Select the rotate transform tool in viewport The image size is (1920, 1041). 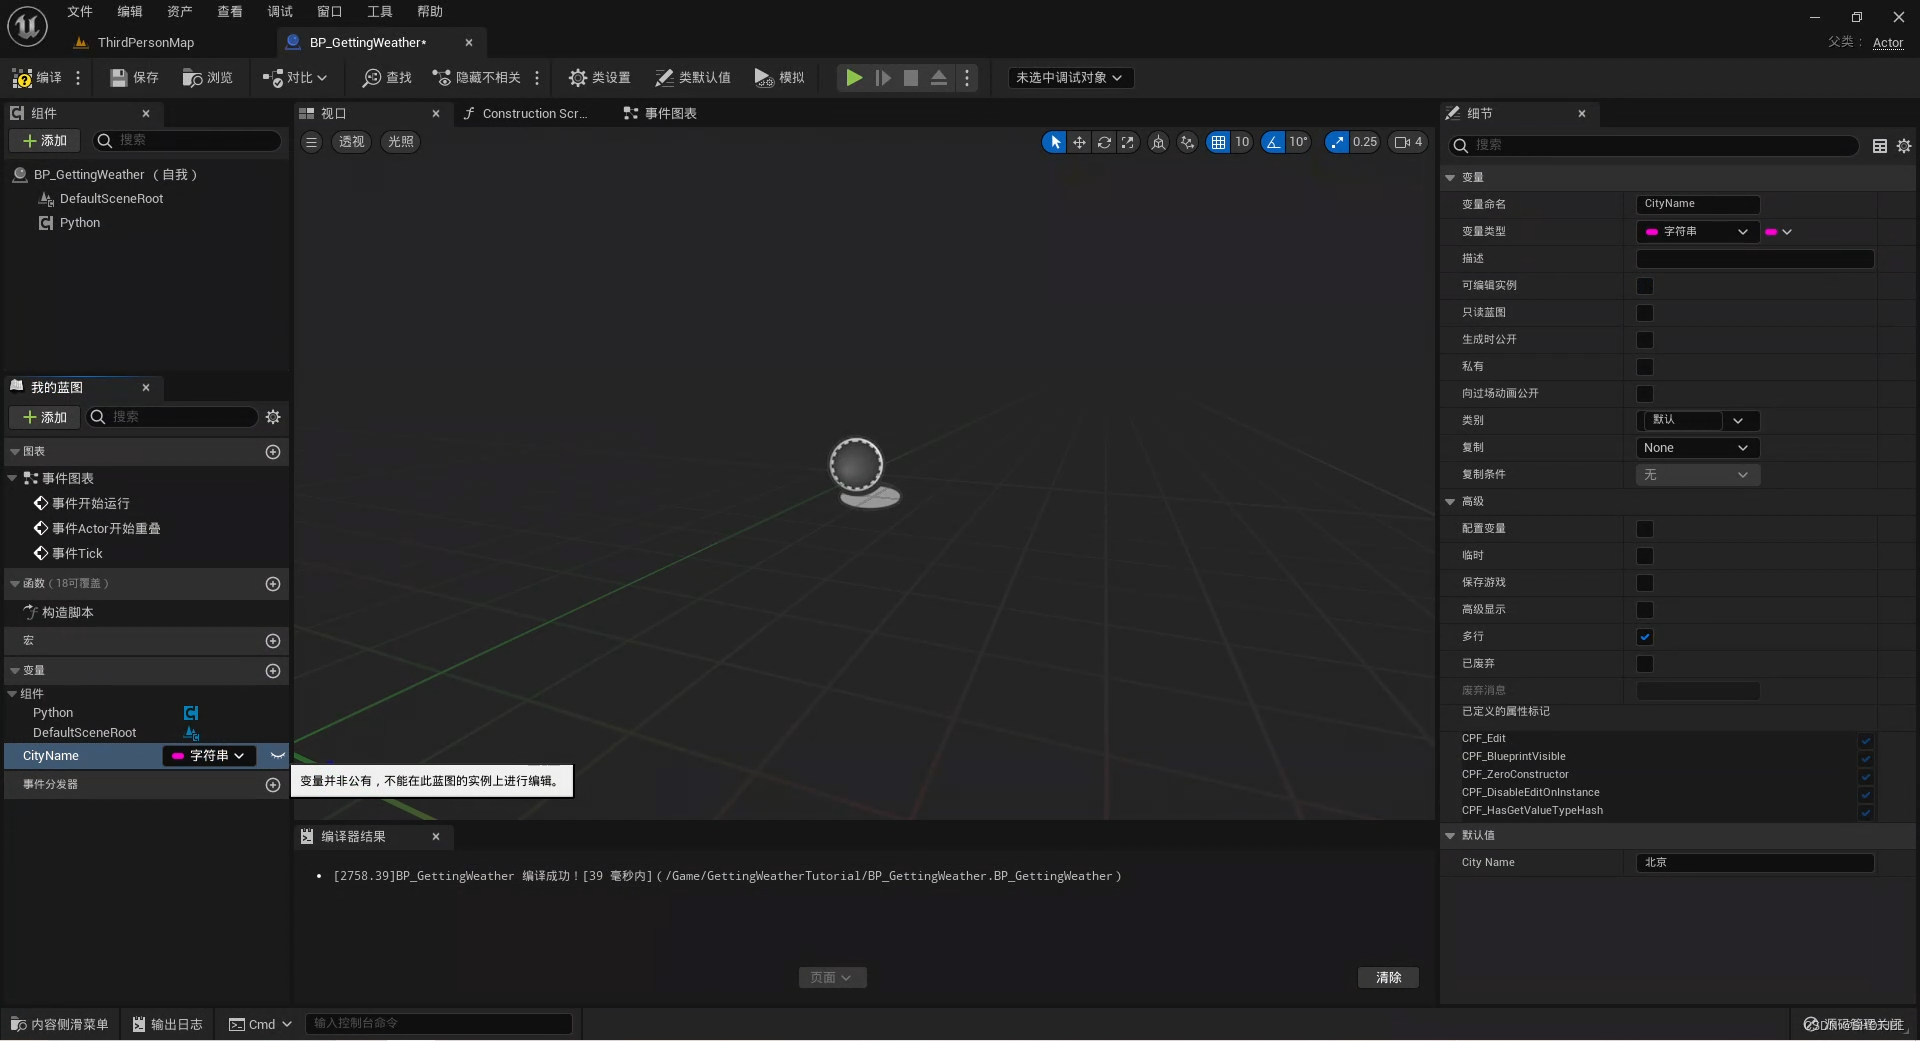click(x=1103, y=142)
